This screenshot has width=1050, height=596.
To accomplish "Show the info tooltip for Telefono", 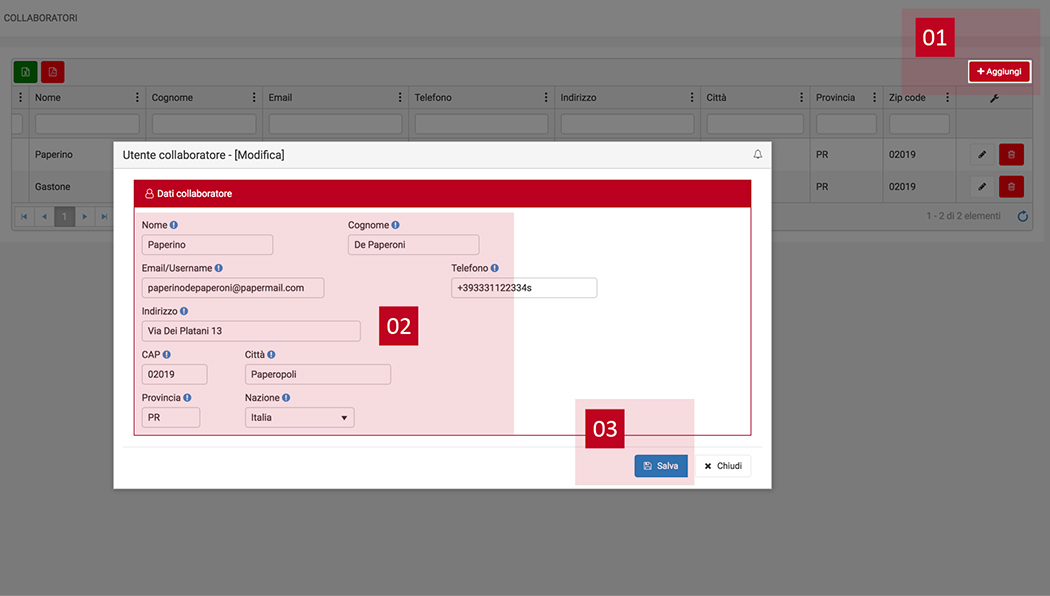I will click(x=494, y=268).
